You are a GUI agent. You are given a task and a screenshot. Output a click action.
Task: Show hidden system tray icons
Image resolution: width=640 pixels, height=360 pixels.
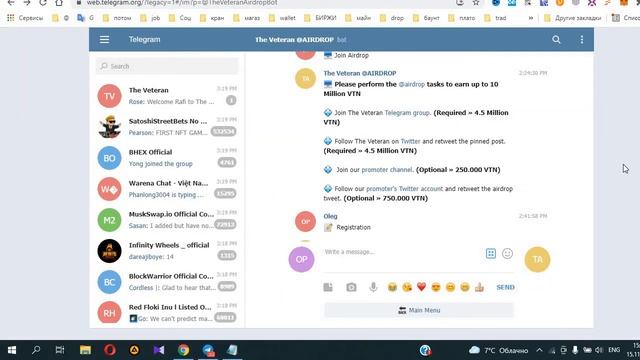539,350
